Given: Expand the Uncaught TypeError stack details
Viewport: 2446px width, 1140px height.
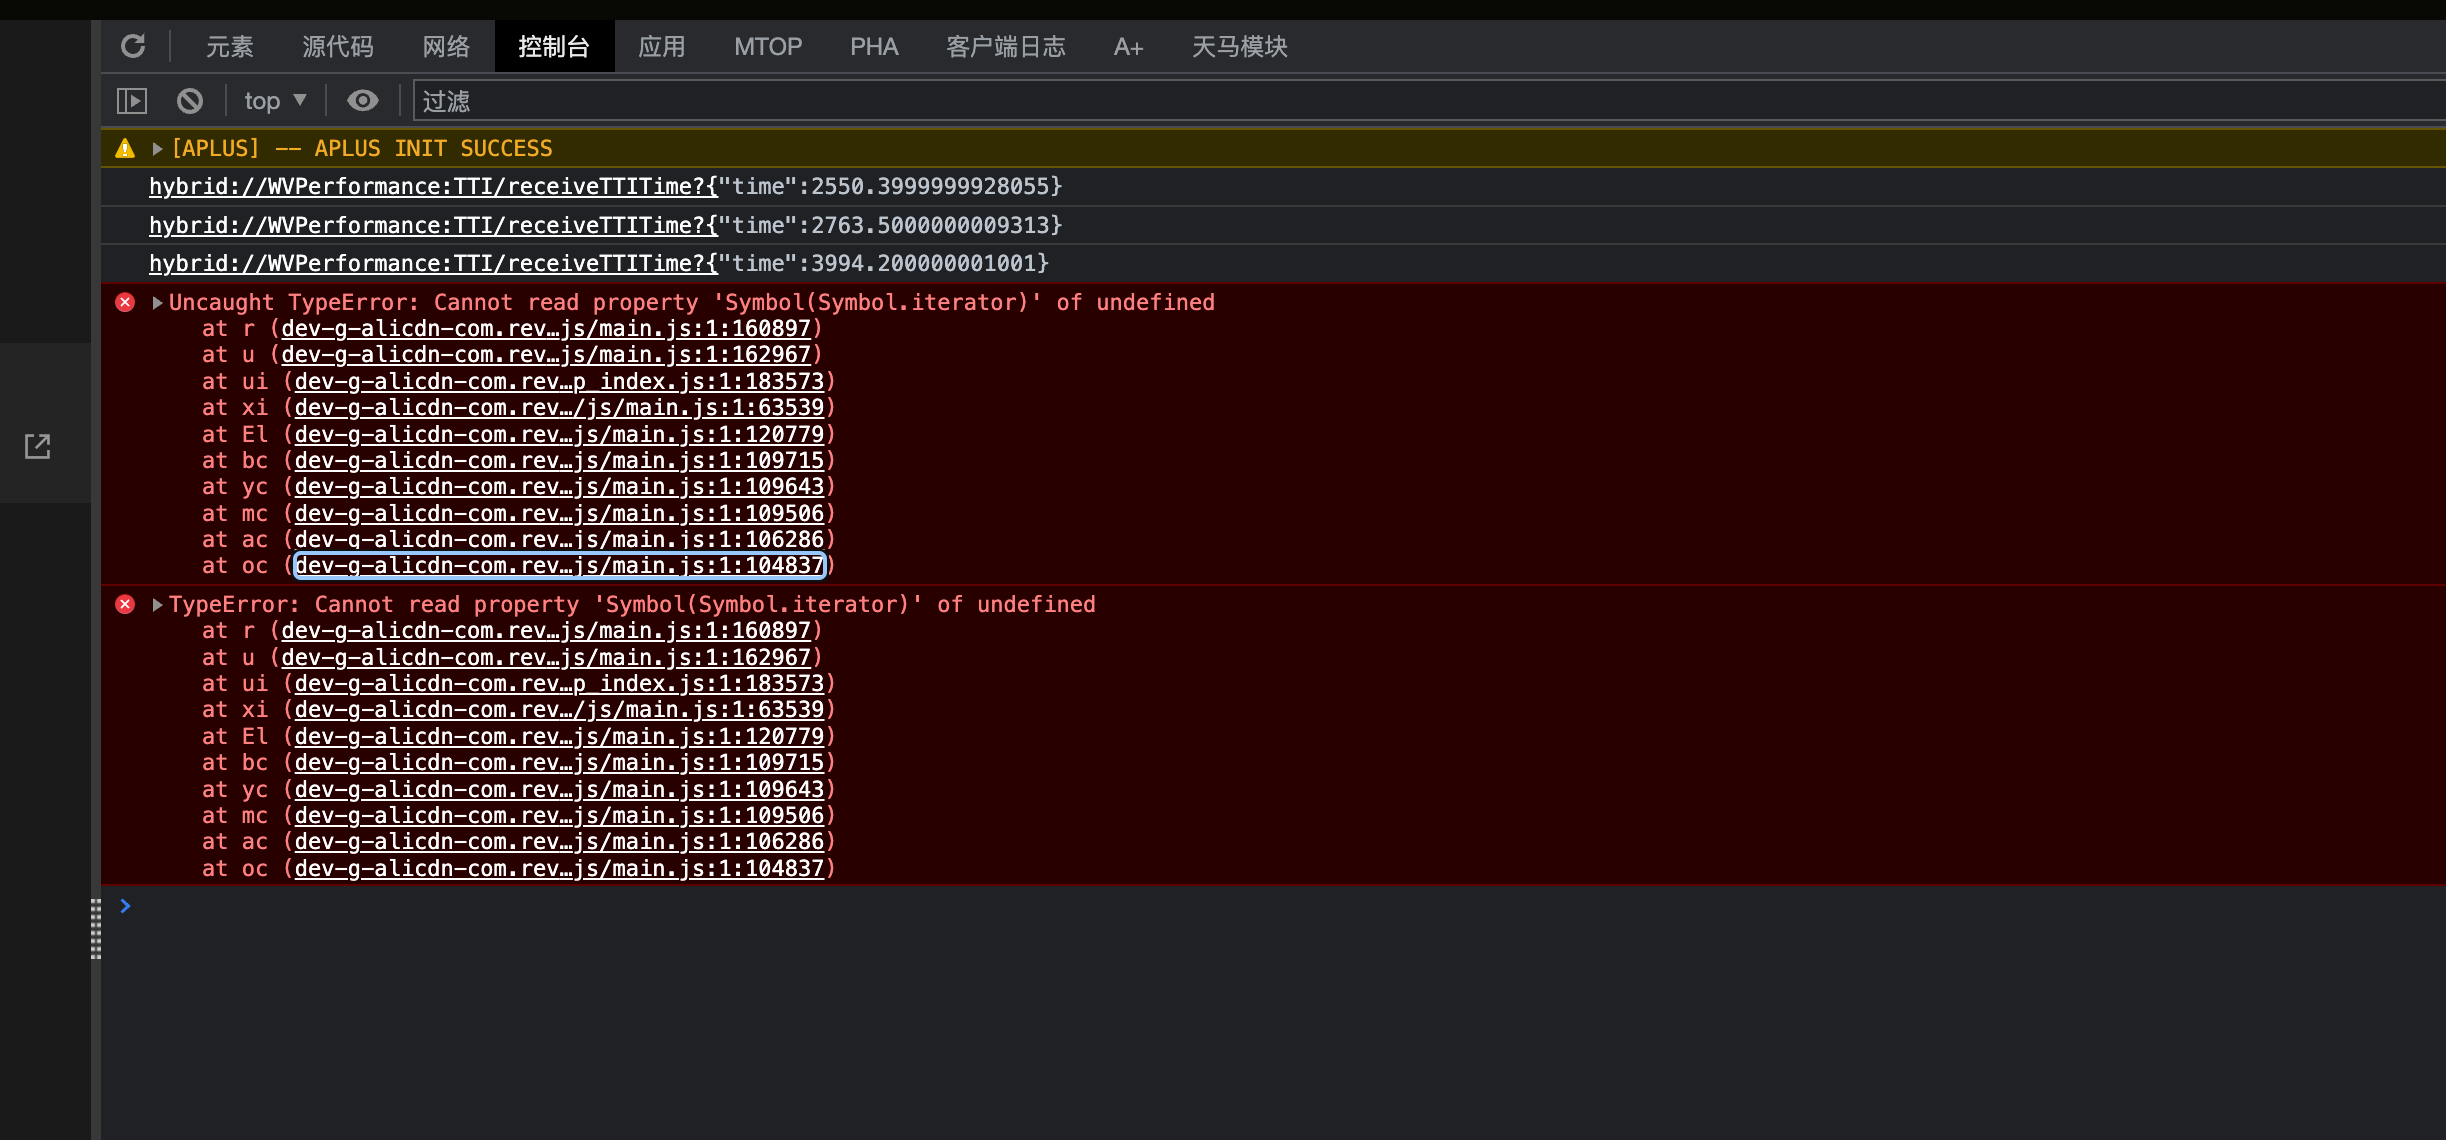Looking at the screenshot, I should click(157, 302).
